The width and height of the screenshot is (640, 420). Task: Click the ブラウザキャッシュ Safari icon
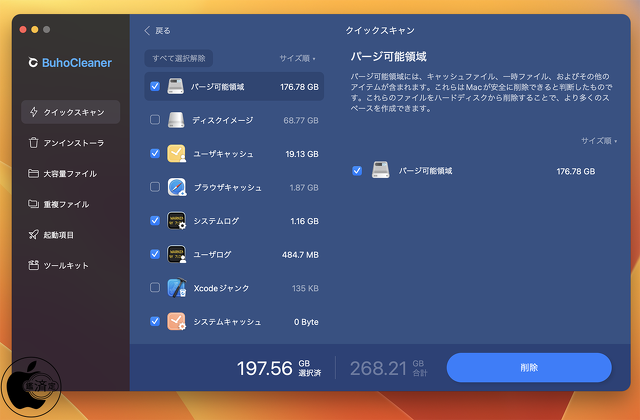tap(177, 187)
